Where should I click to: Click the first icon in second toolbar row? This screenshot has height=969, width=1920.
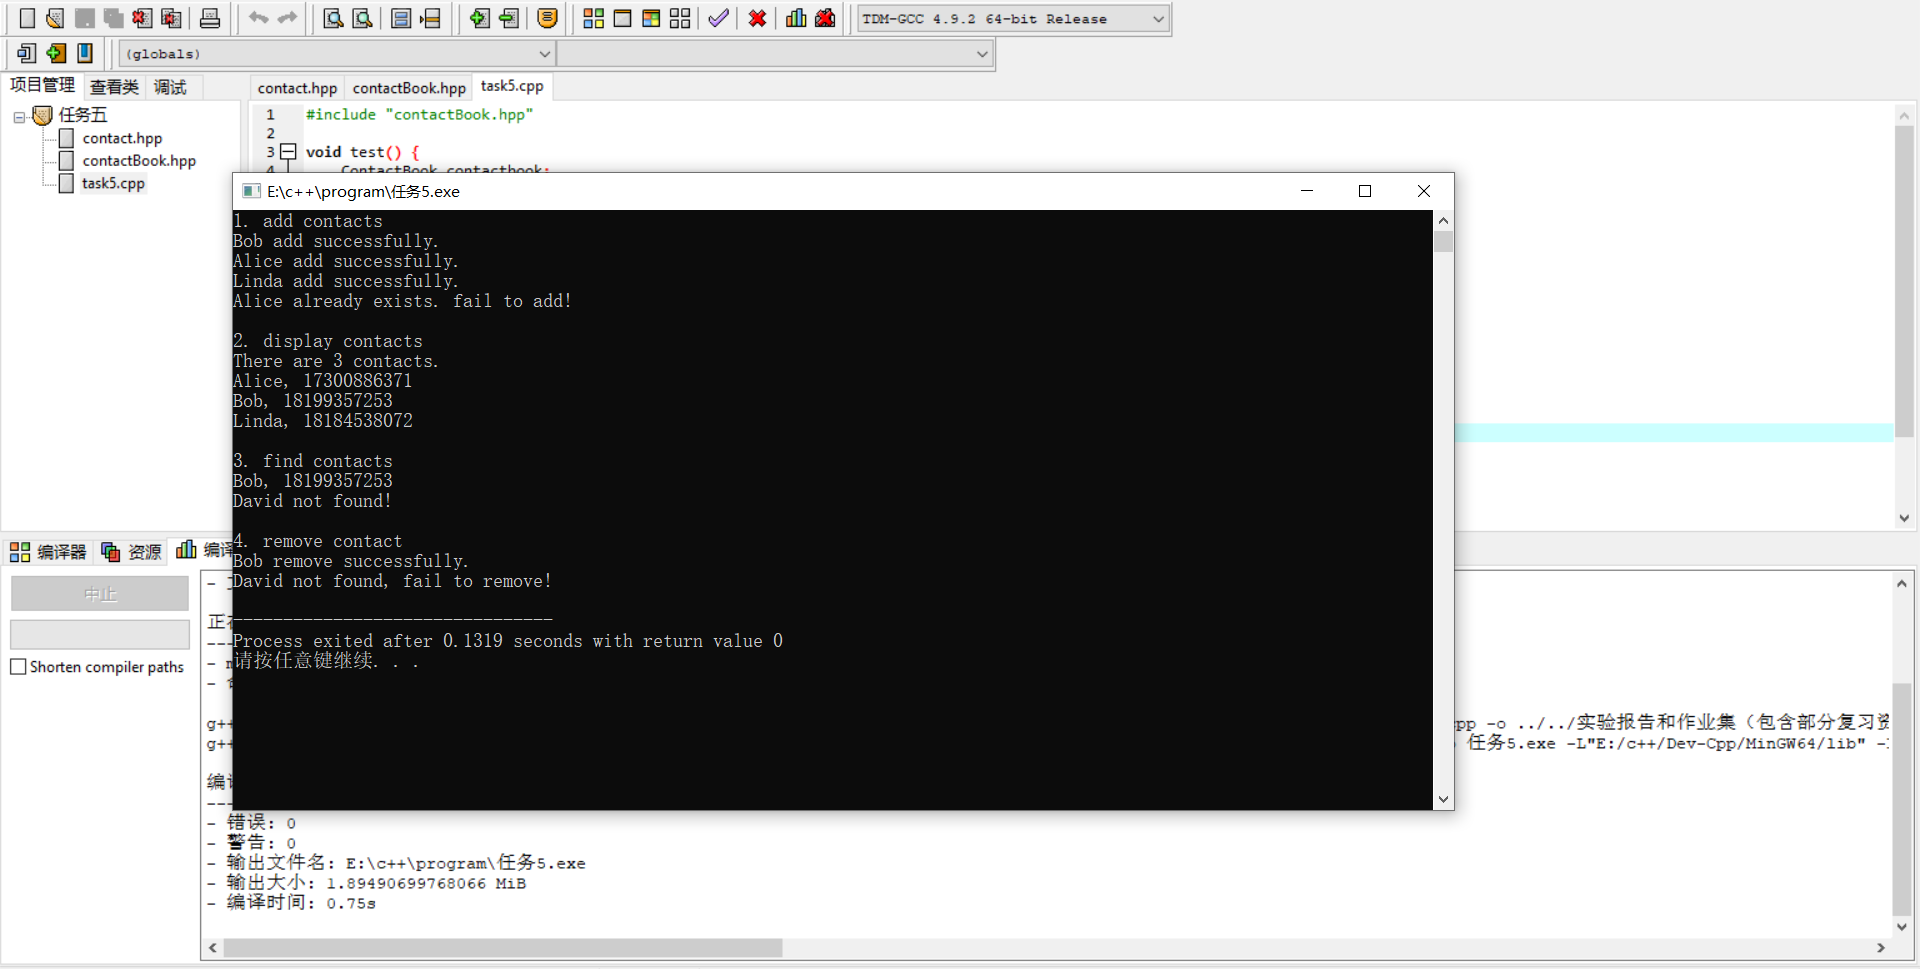[27, 53]
